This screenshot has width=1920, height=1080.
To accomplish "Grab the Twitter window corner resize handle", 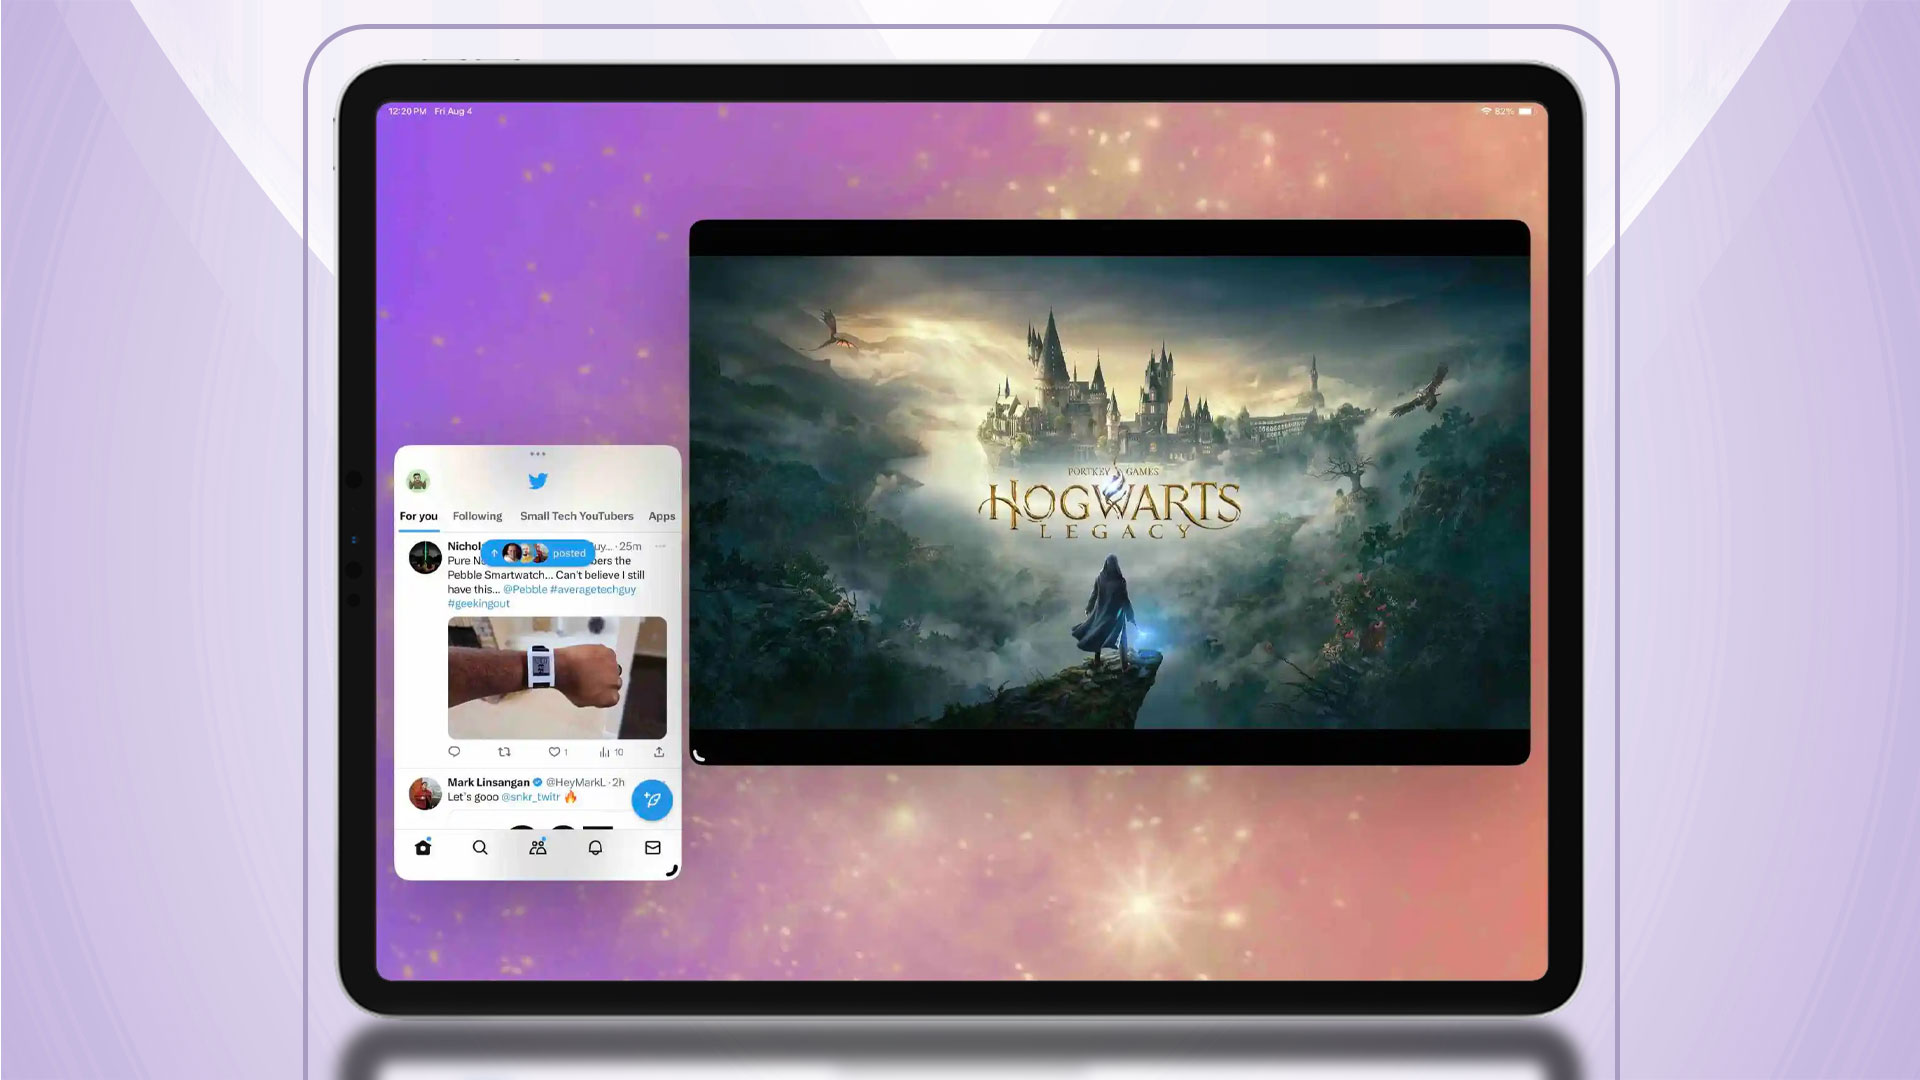I will coord(672,871).
